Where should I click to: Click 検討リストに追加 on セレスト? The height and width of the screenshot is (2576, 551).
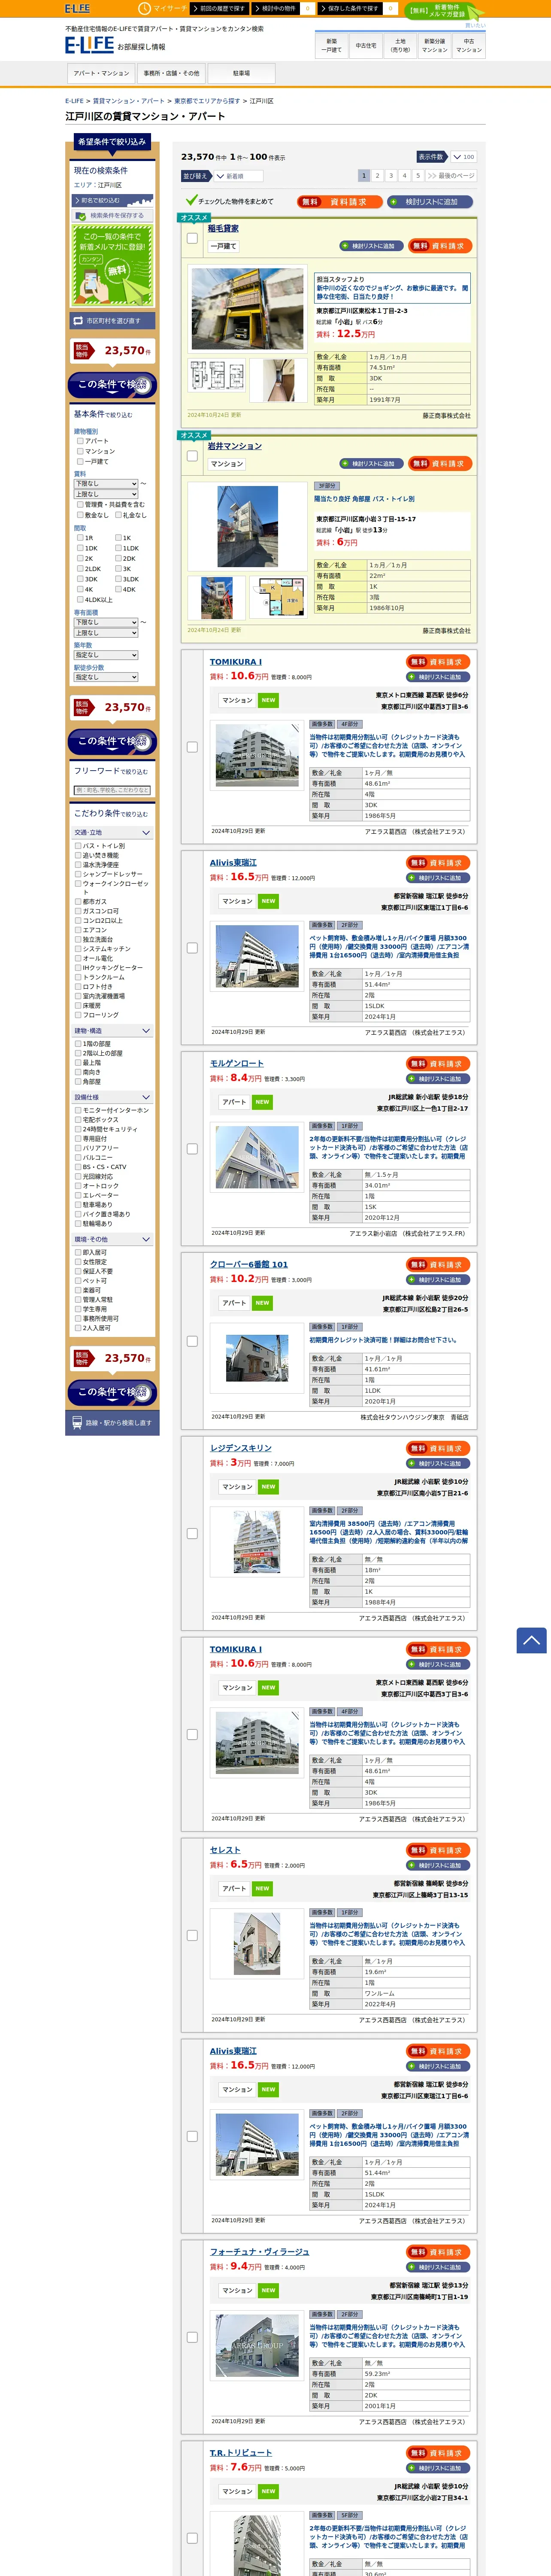coord(438,1865)
